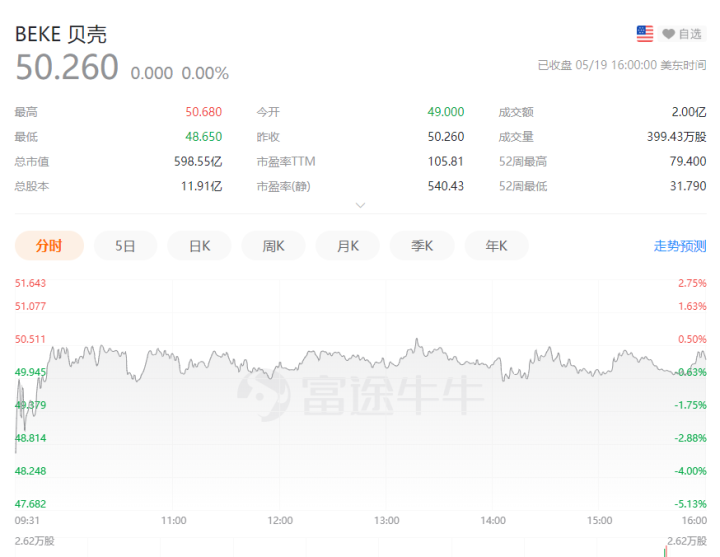720x557 pixels.
Task: Click the US flag market icon
Action: tap(645, 34)
